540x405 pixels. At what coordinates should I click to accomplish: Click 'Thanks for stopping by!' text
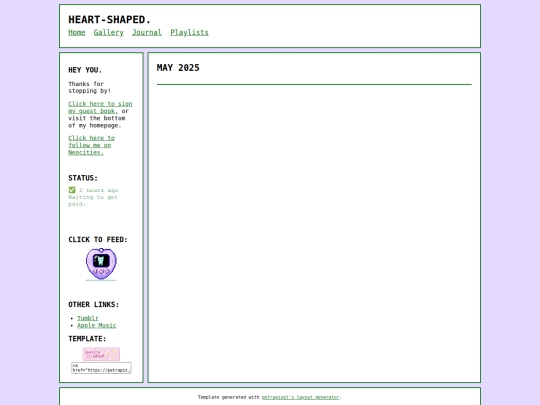coord(89,87)
